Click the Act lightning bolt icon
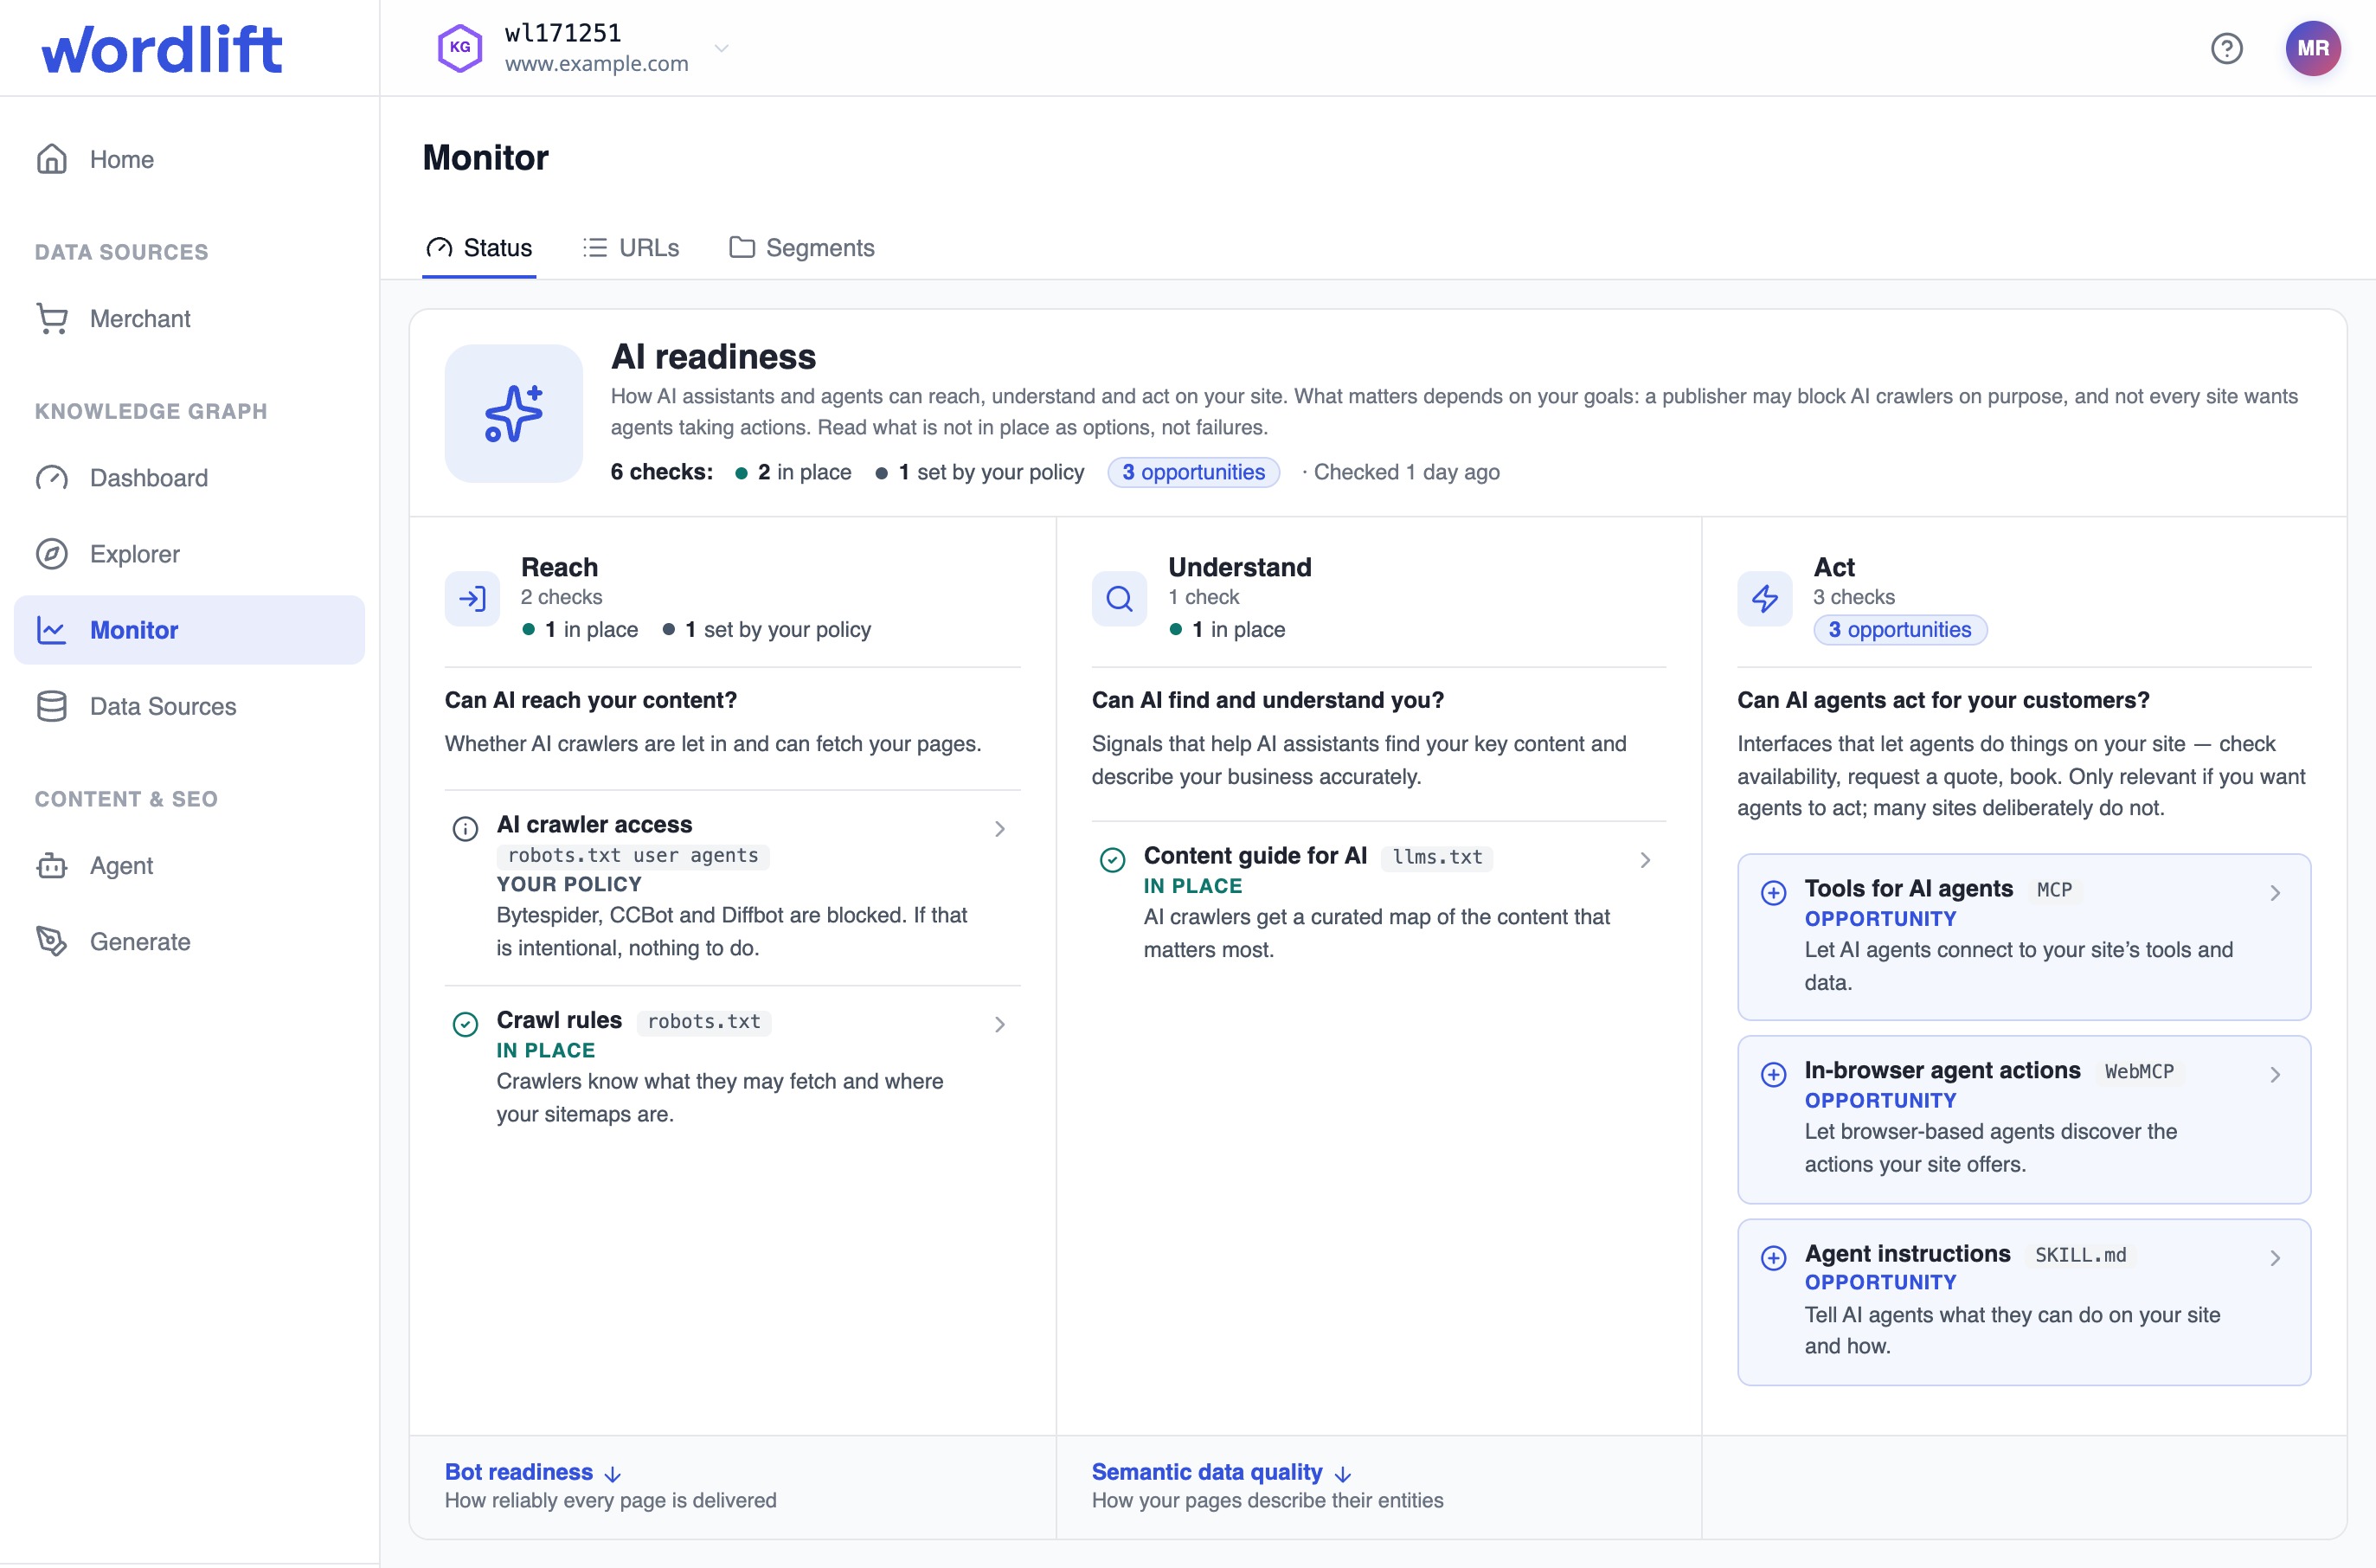2376x1568 pixels. [x=1765, y=598]
